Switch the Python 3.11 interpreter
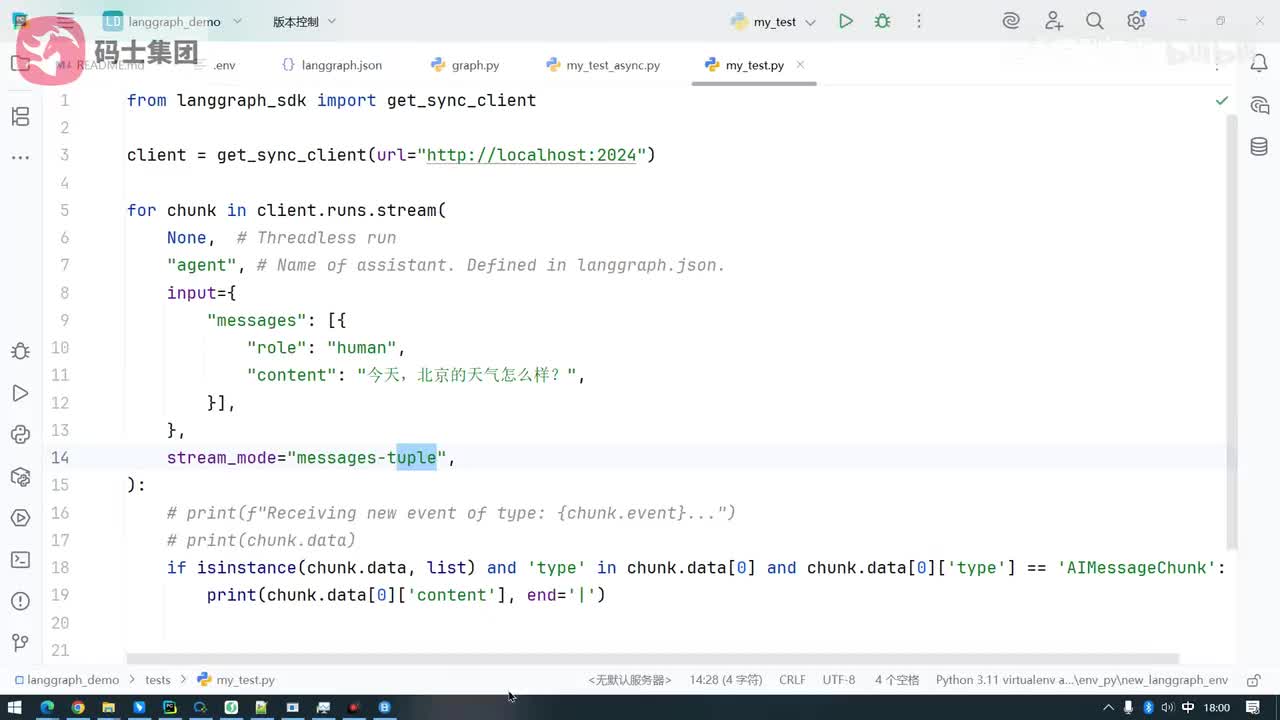 click(1082, 680)
